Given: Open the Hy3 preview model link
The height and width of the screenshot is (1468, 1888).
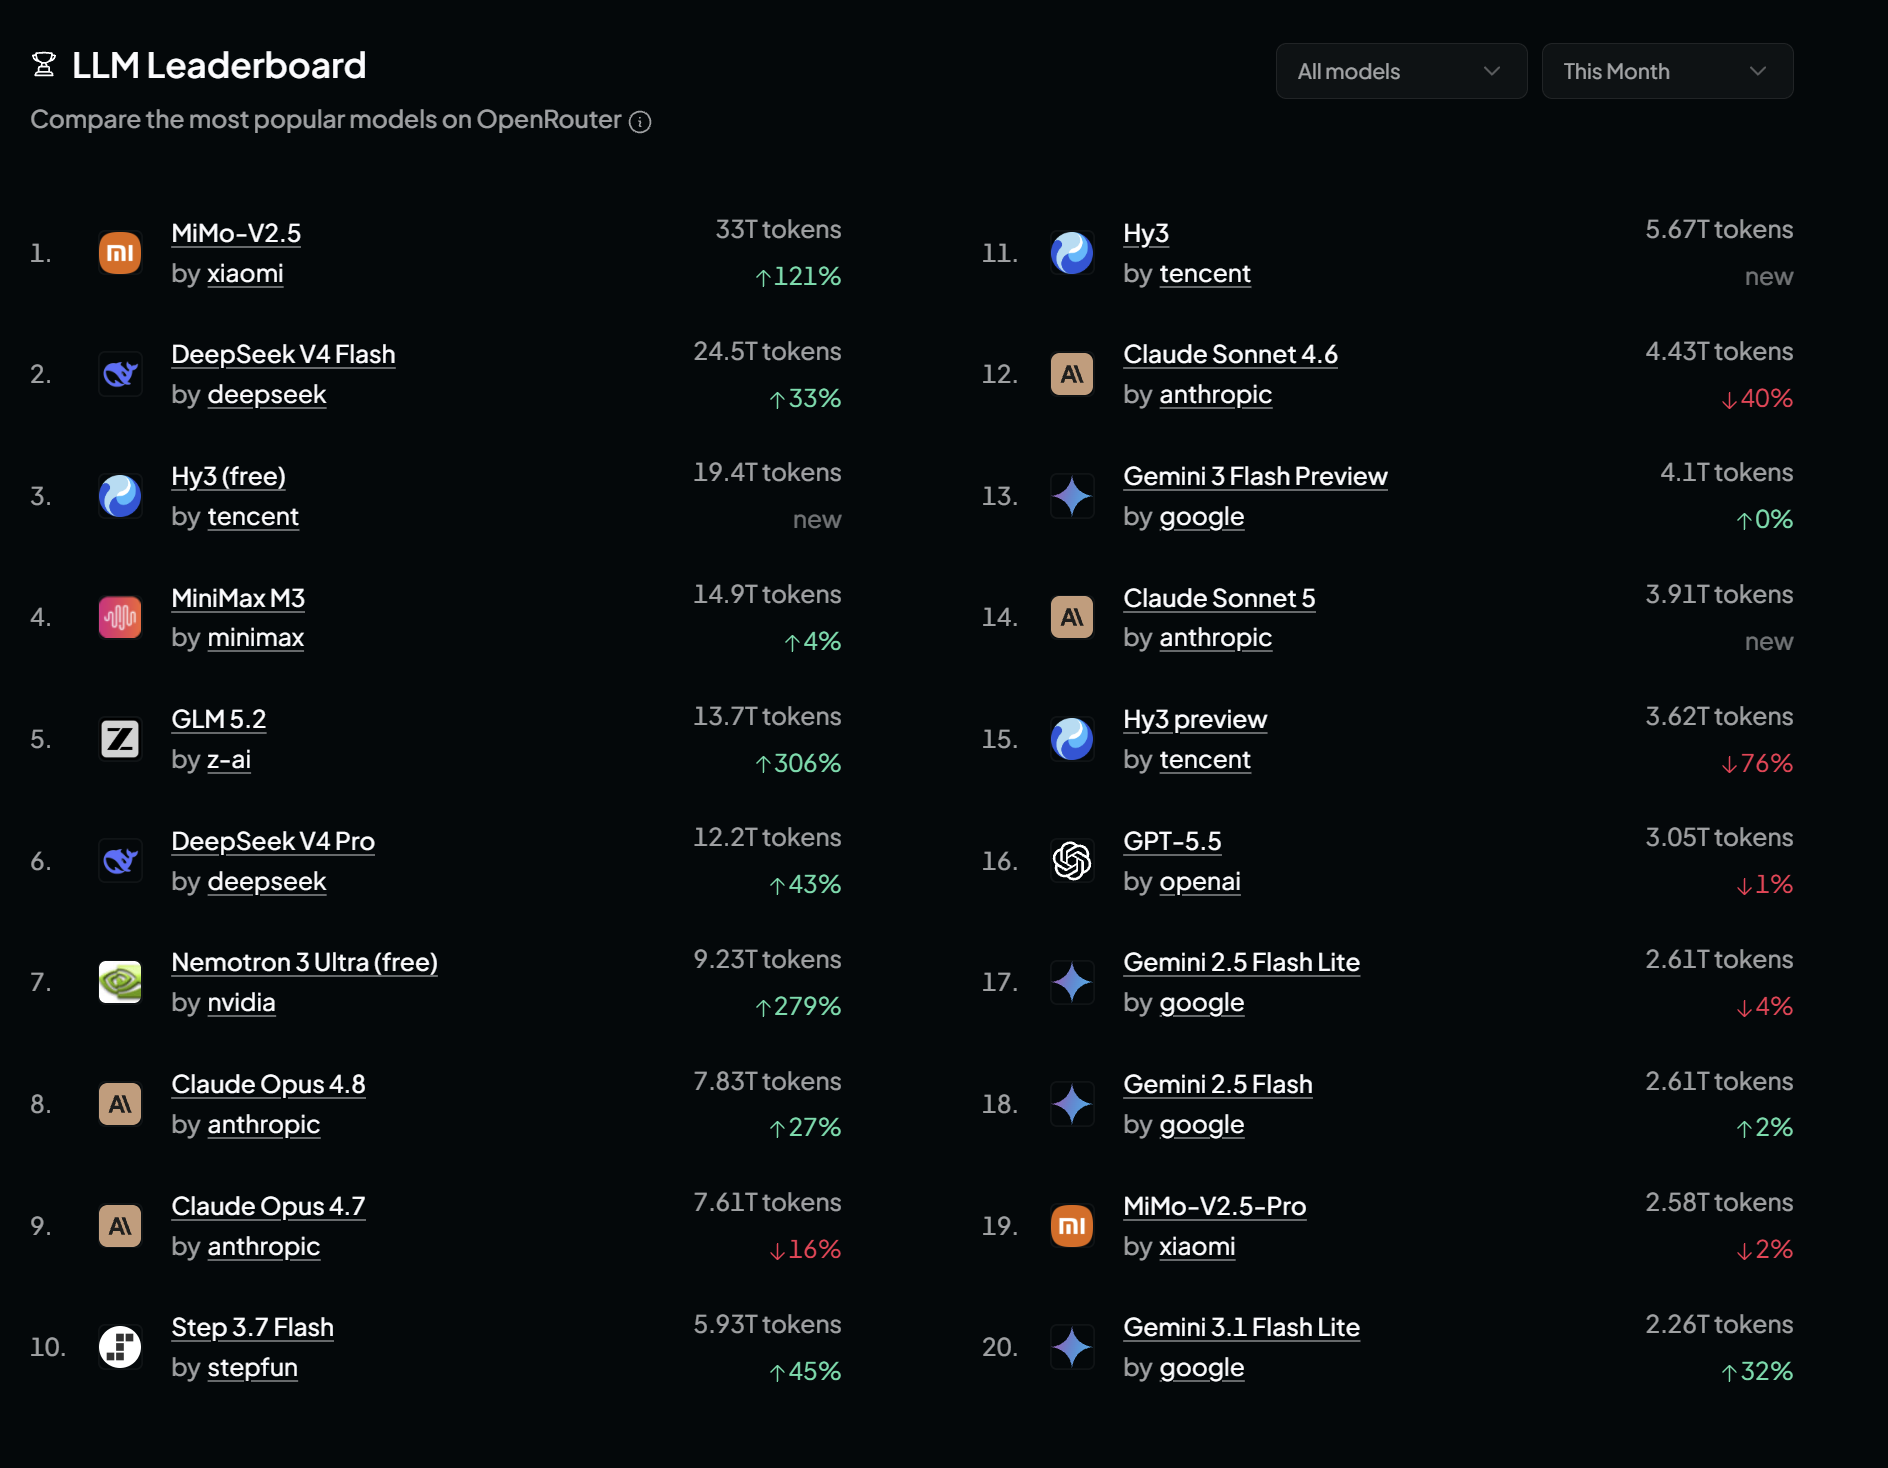Looking at the screenshot, I should (1195, 719).
